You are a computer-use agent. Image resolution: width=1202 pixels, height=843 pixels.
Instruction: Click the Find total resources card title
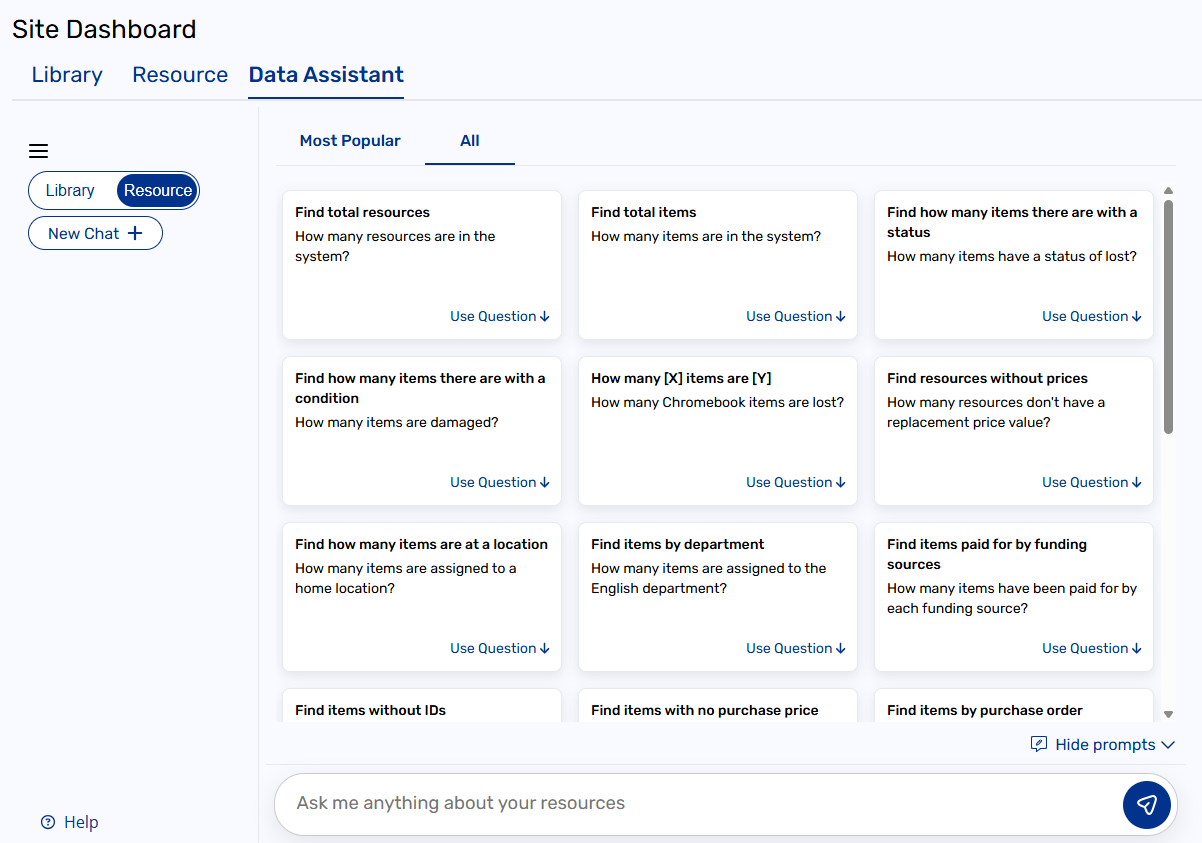tap(362, 212)
